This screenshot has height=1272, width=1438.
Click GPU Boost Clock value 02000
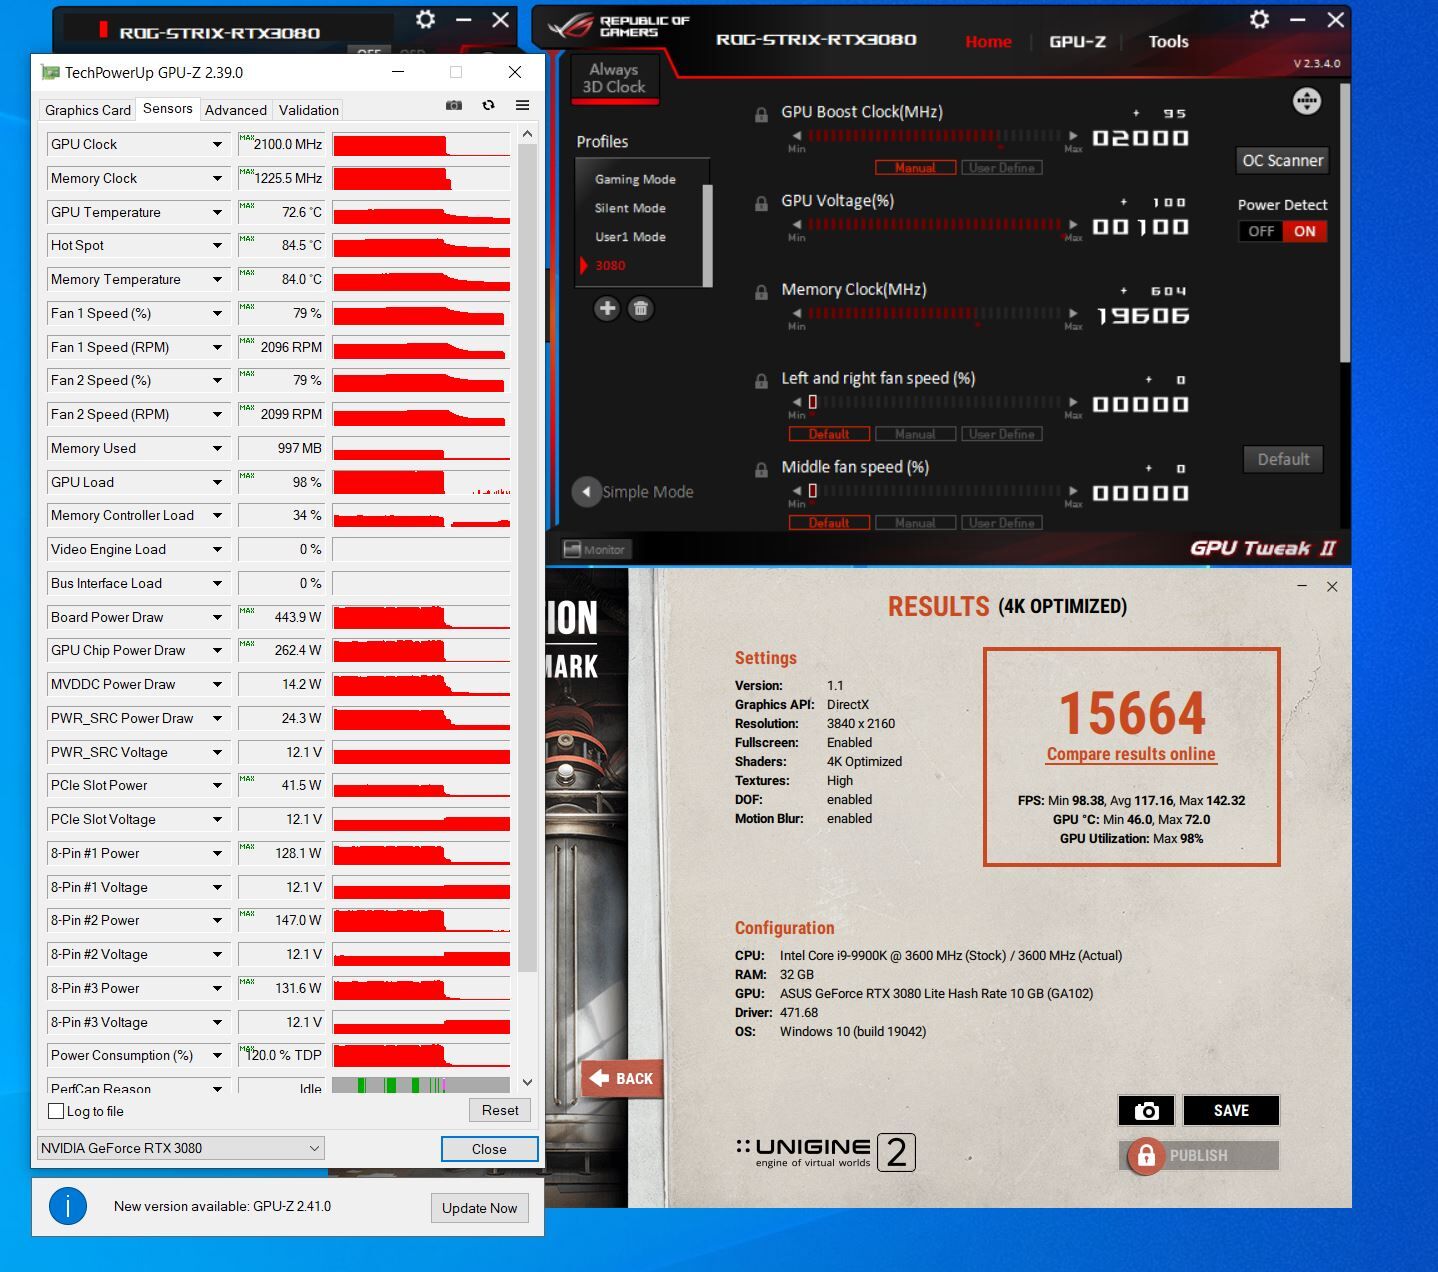[x=1140, y=138]
